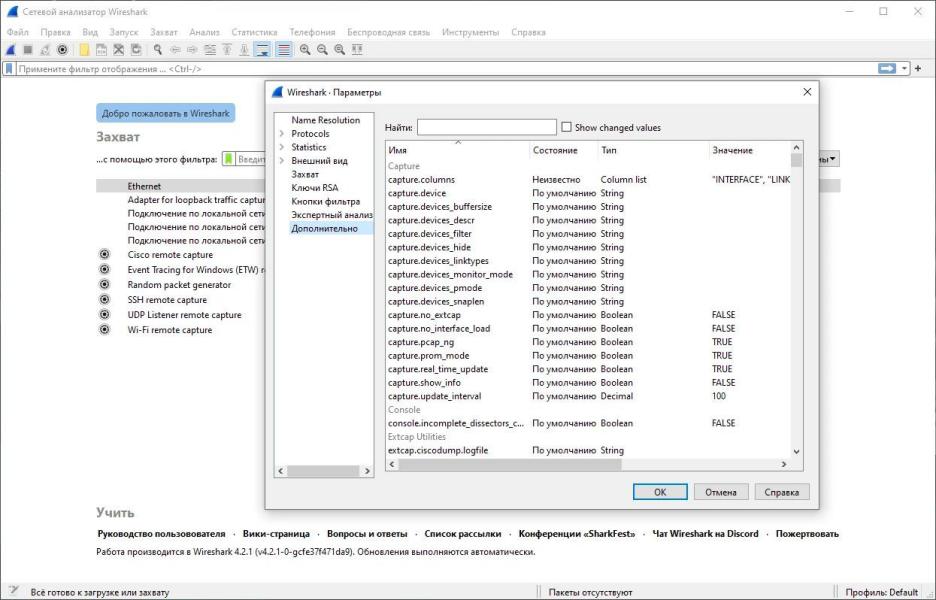
Task: Click the status bar expert info icon
Action: pos(14,591)
